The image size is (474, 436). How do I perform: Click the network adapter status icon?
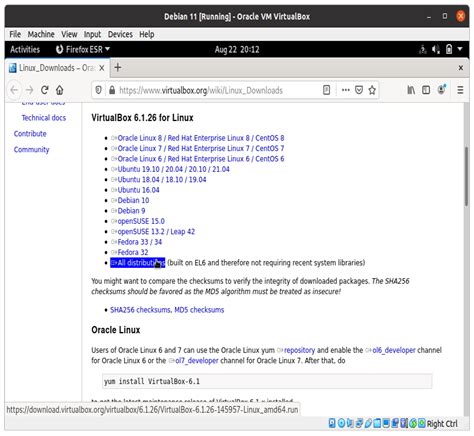point(359,423)
